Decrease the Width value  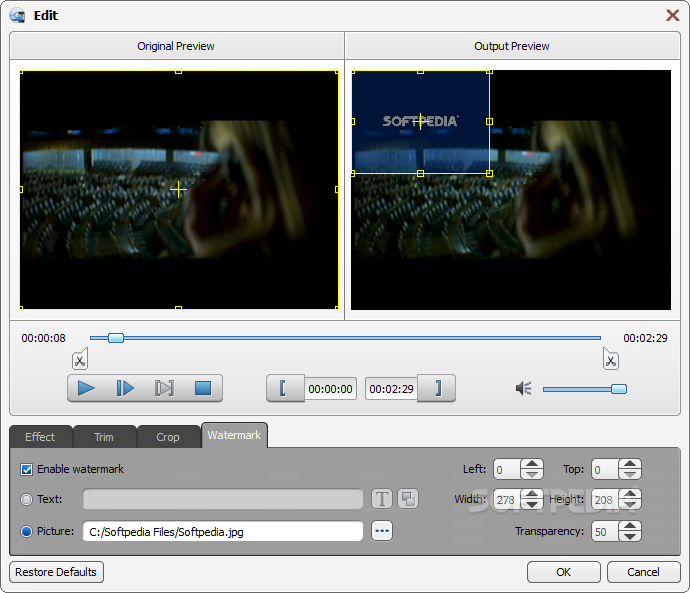(x=532, y=504)
